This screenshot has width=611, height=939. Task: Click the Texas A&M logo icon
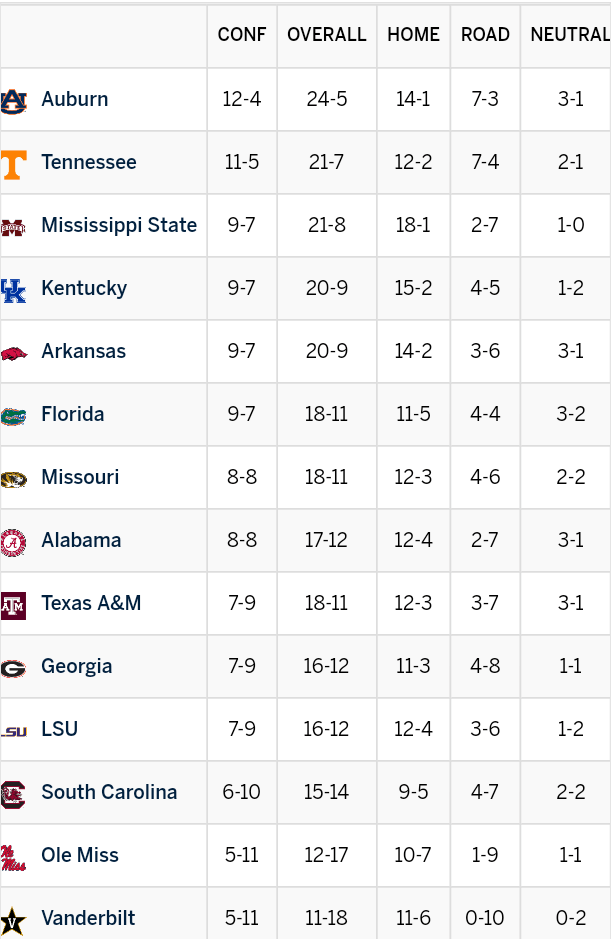[14, 604]
